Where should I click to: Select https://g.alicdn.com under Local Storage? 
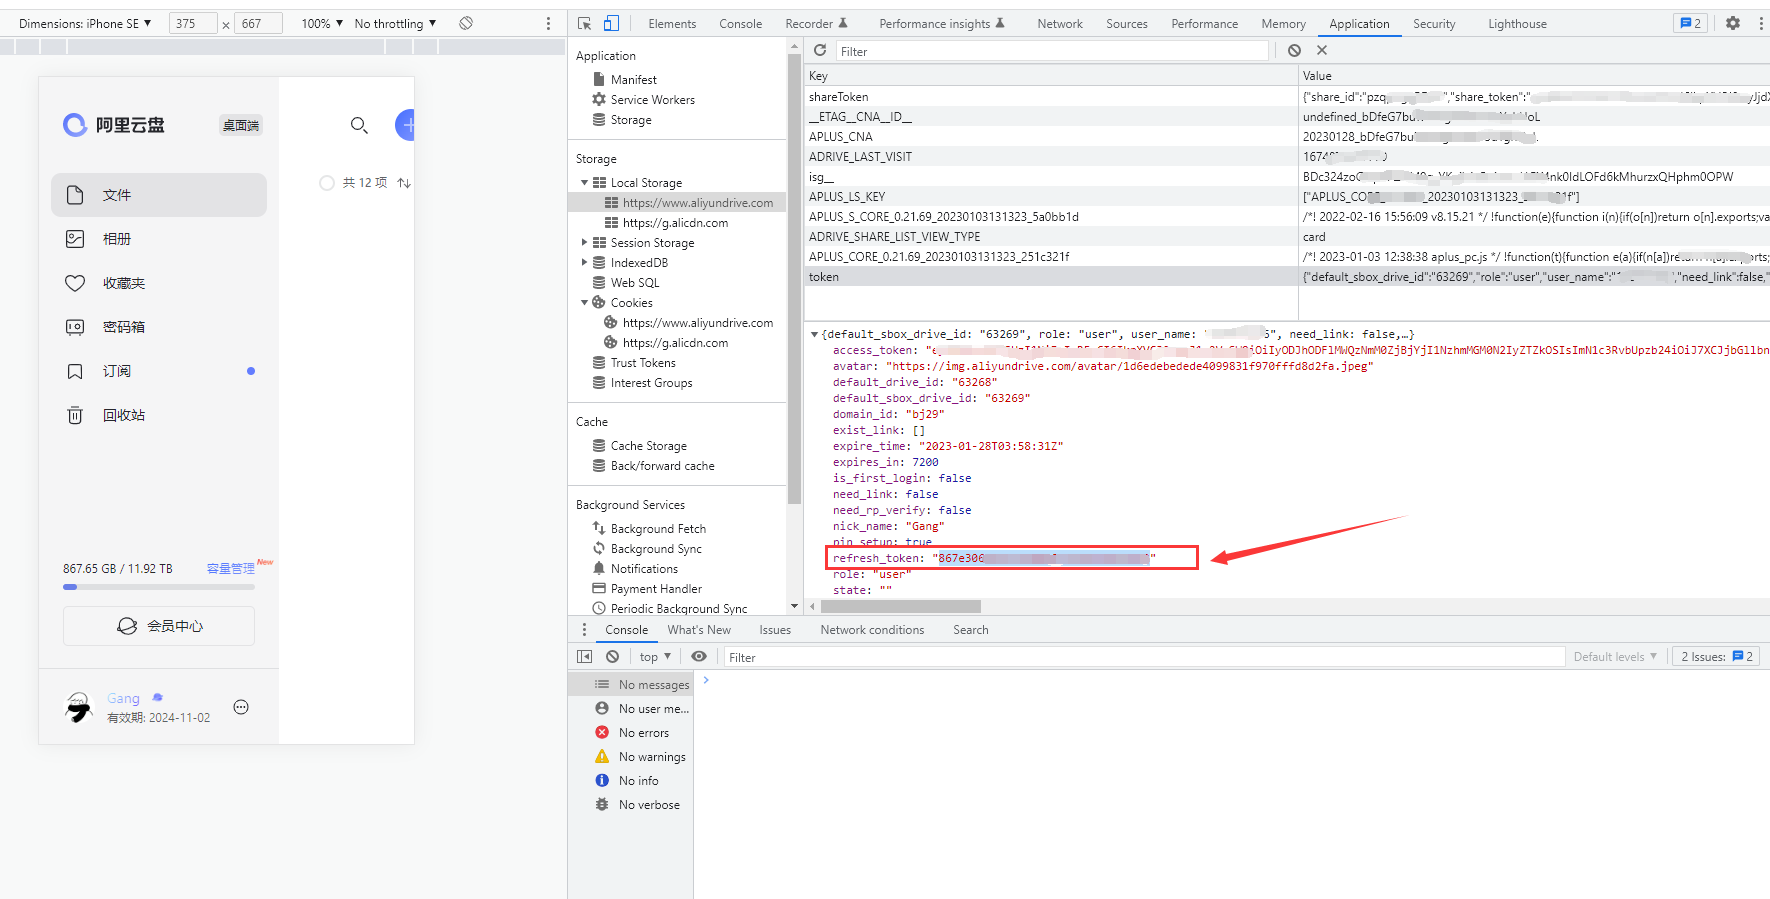[x=675, y=223]
